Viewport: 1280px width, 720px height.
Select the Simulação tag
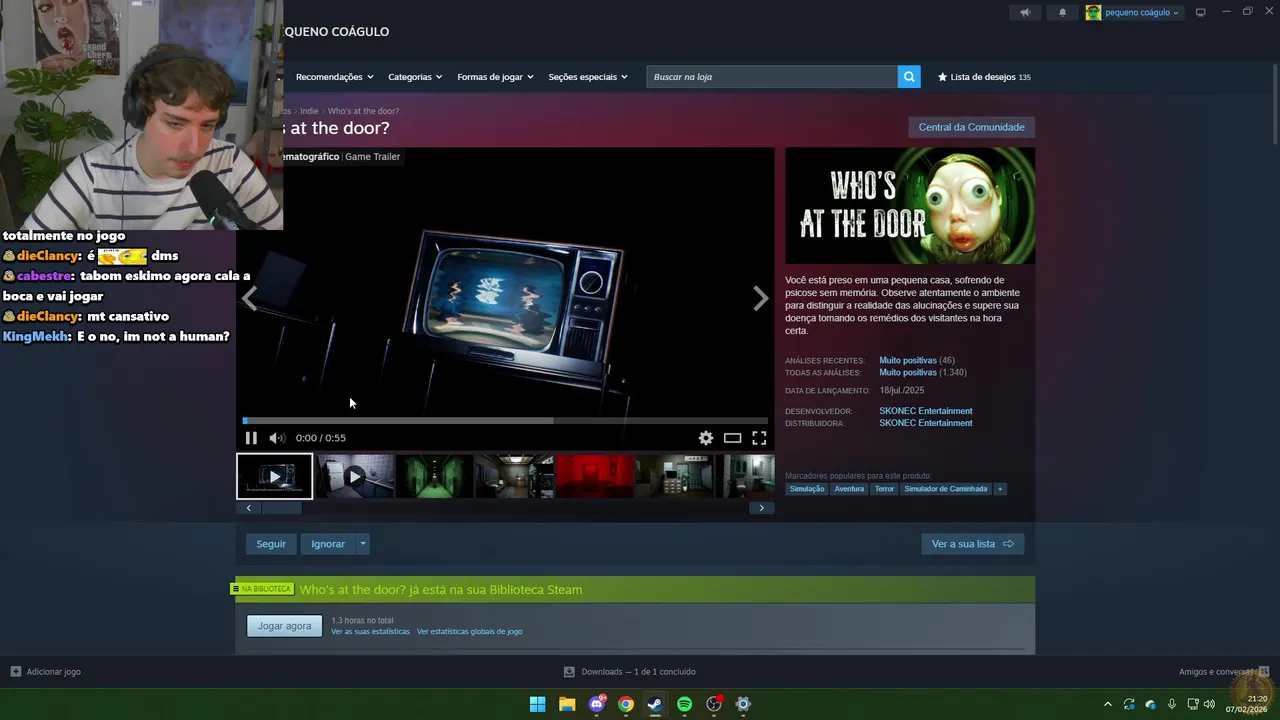tap(807, 489)
